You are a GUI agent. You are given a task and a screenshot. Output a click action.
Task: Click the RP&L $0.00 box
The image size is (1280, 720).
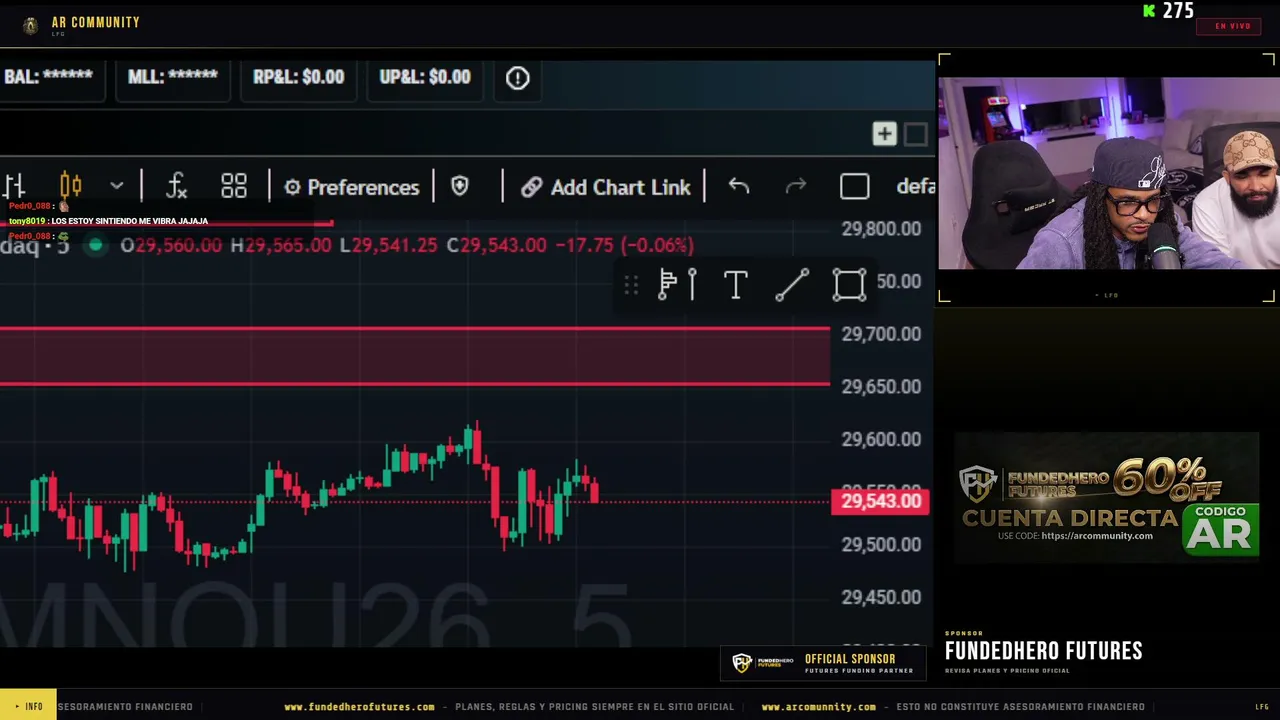[x=298, y=78]
